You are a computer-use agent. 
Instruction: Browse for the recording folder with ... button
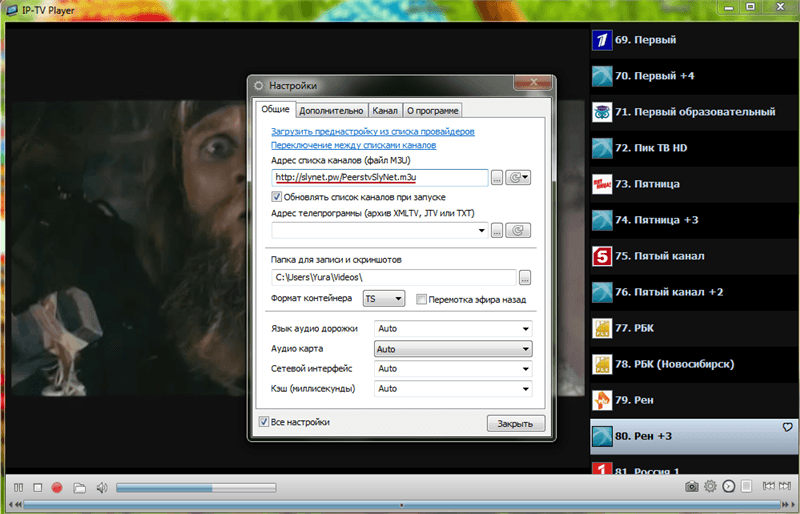(x=524, y=278)
